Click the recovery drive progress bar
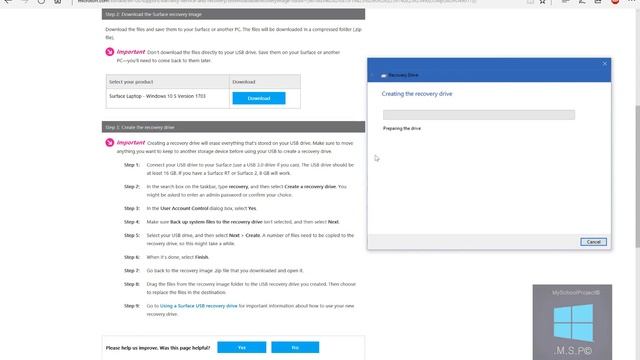 [479, 115]
